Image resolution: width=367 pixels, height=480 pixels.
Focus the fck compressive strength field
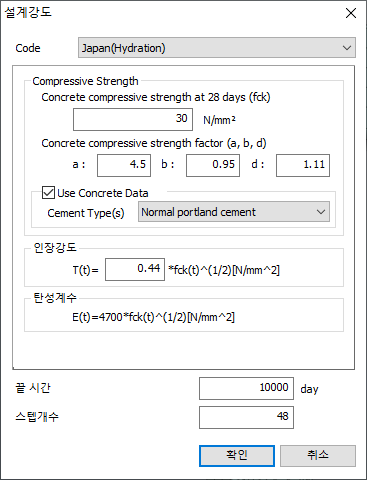point(133,119)
